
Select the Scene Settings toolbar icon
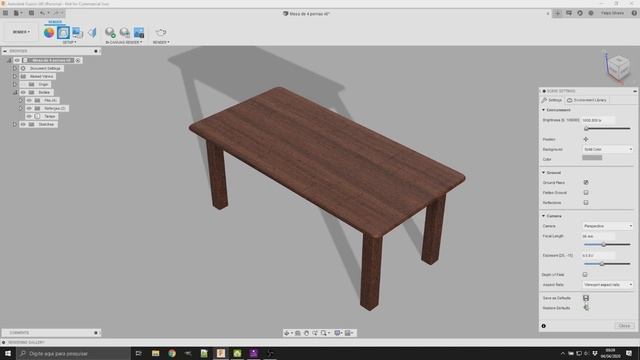tap(63, 32)
